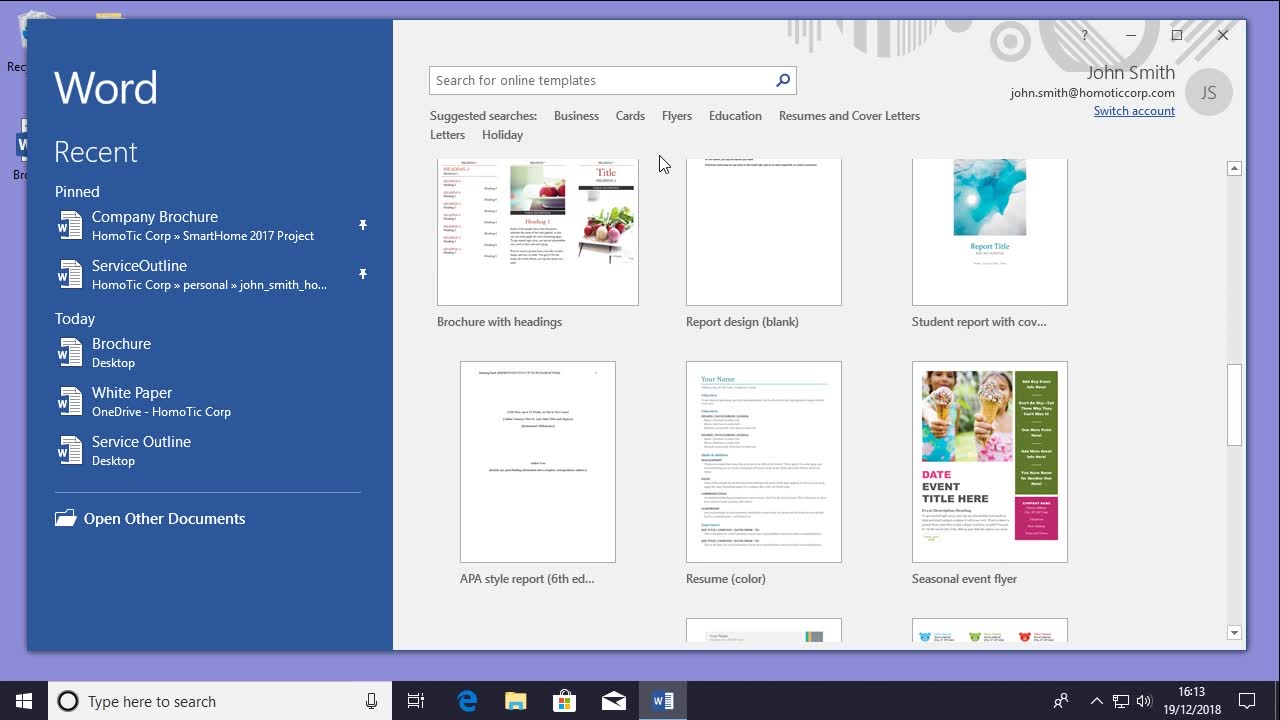The width and height of the screenshot is (1280, 720).
Task: Click the John Smith account name
Action: pos(1131,72)
